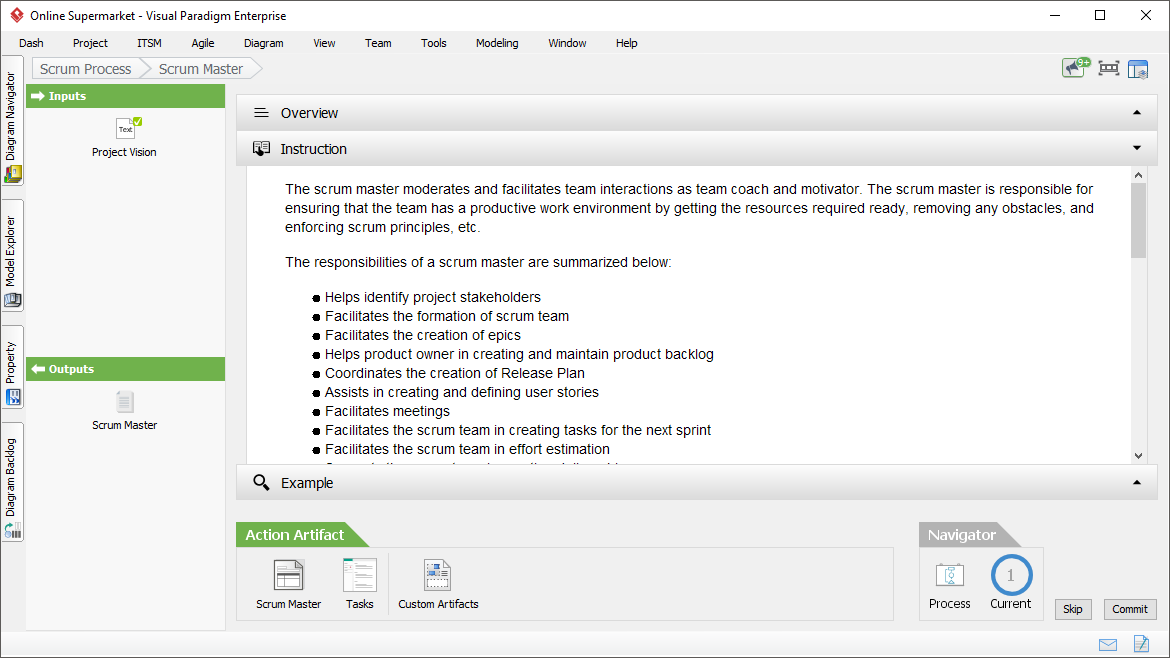Open the Modeling menu
The image size is (1170, 658).
pyautogui.click(x=497, y=43)
